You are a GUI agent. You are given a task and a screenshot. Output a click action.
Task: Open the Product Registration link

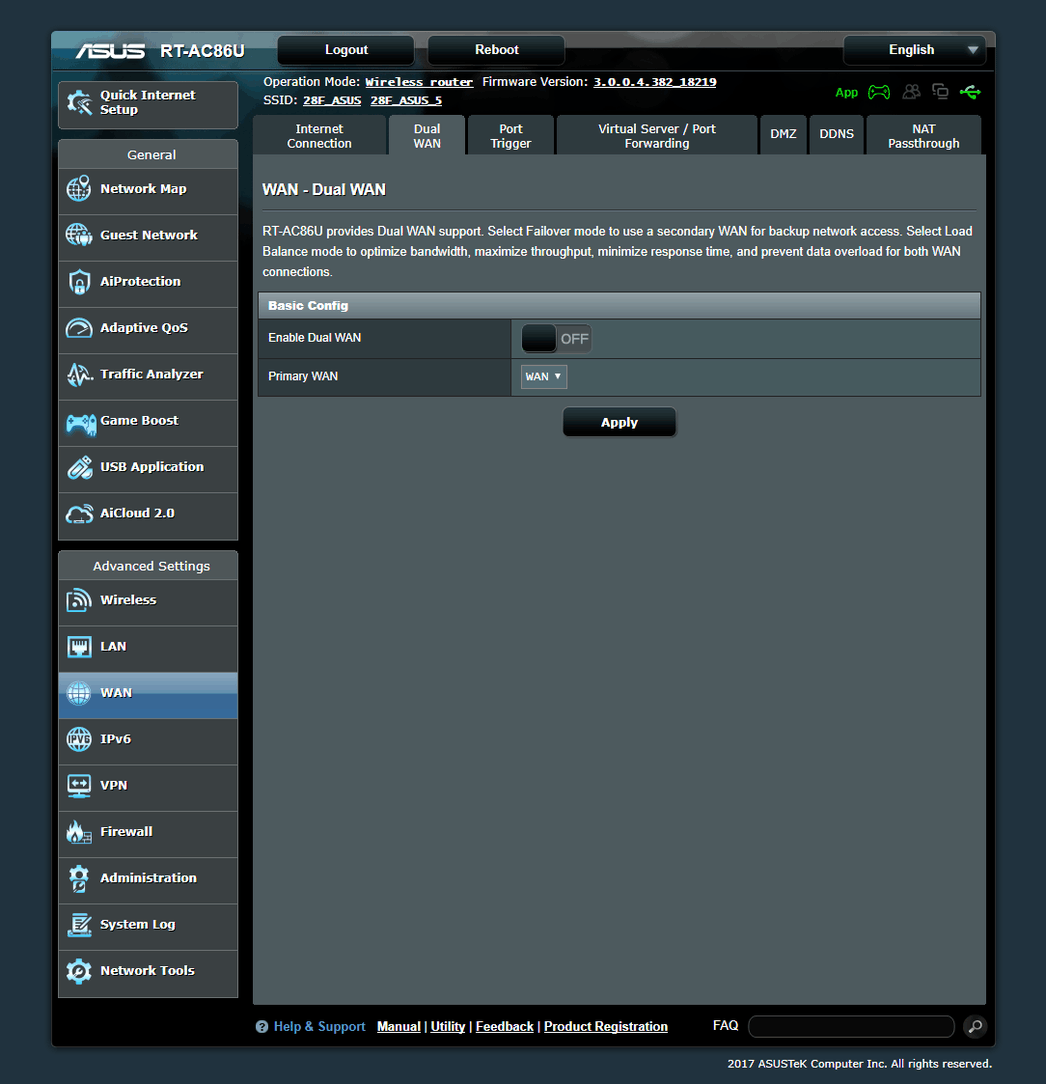pyautogui.click(x=606, y=1027)
